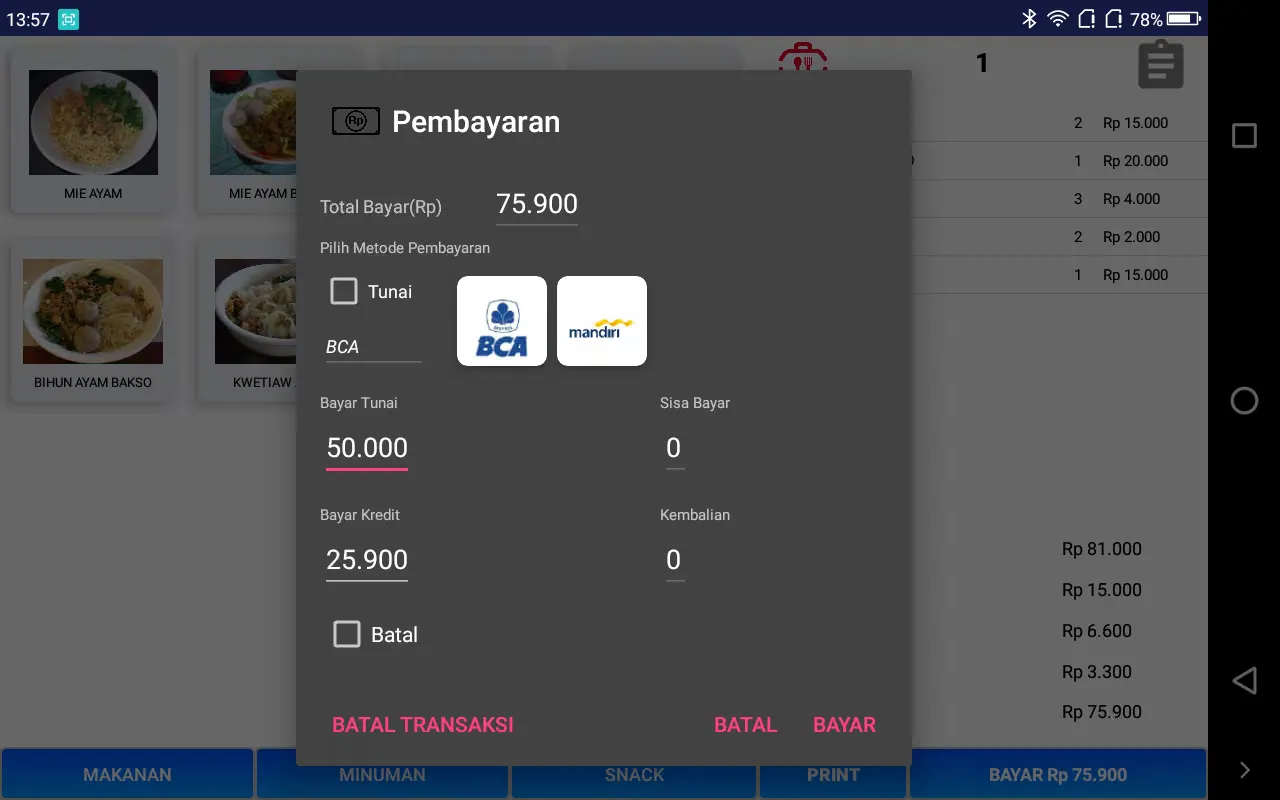Screen dimensions: 1280x800
Task: Tap the red restaurant table icon
Action: 803,57
